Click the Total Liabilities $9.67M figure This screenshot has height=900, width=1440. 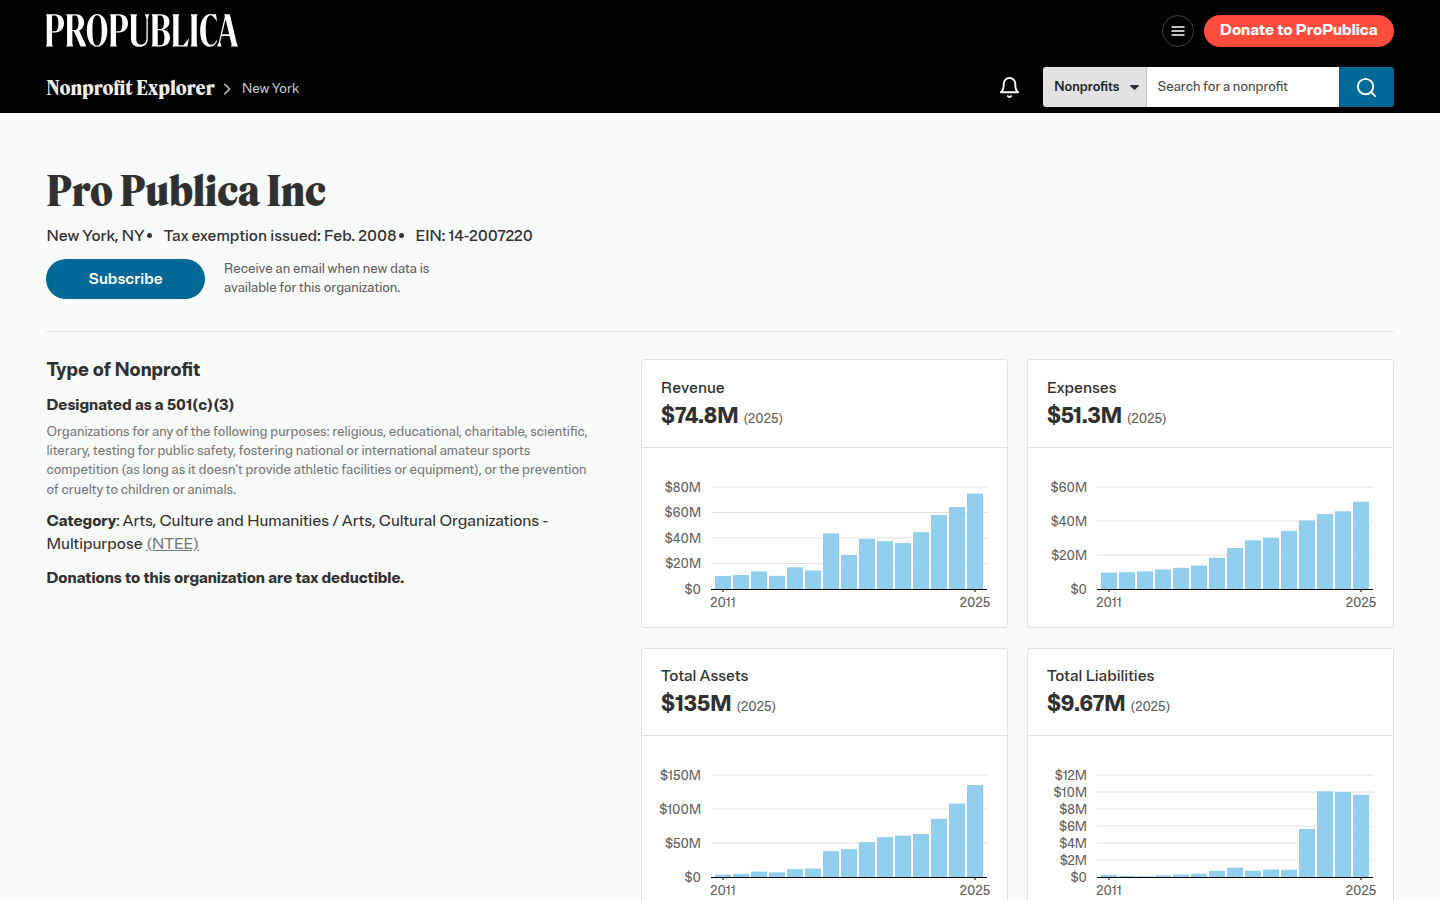coord(1086,703)
